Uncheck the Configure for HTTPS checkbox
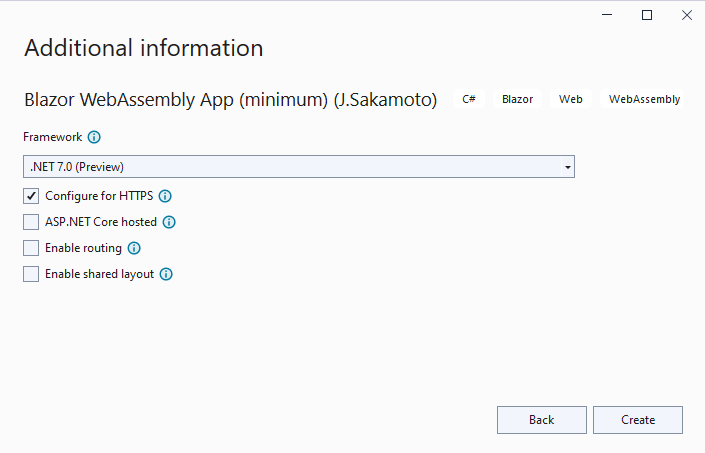705x453 pixels. pyautogui.click(x=31, y=196)
